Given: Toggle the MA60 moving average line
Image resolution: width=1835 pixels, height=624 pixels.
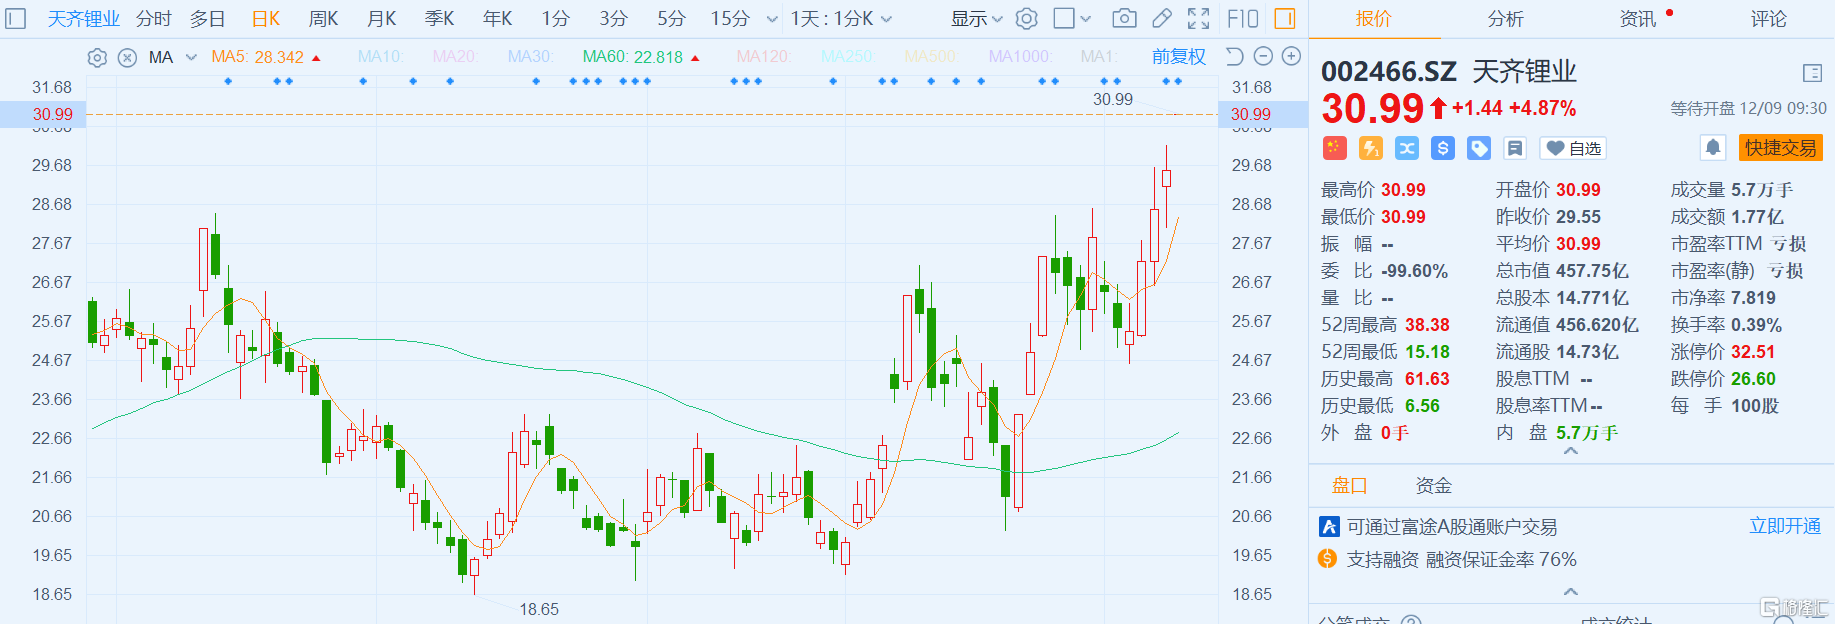Looking at the screenshot, I should pos(641,57).
